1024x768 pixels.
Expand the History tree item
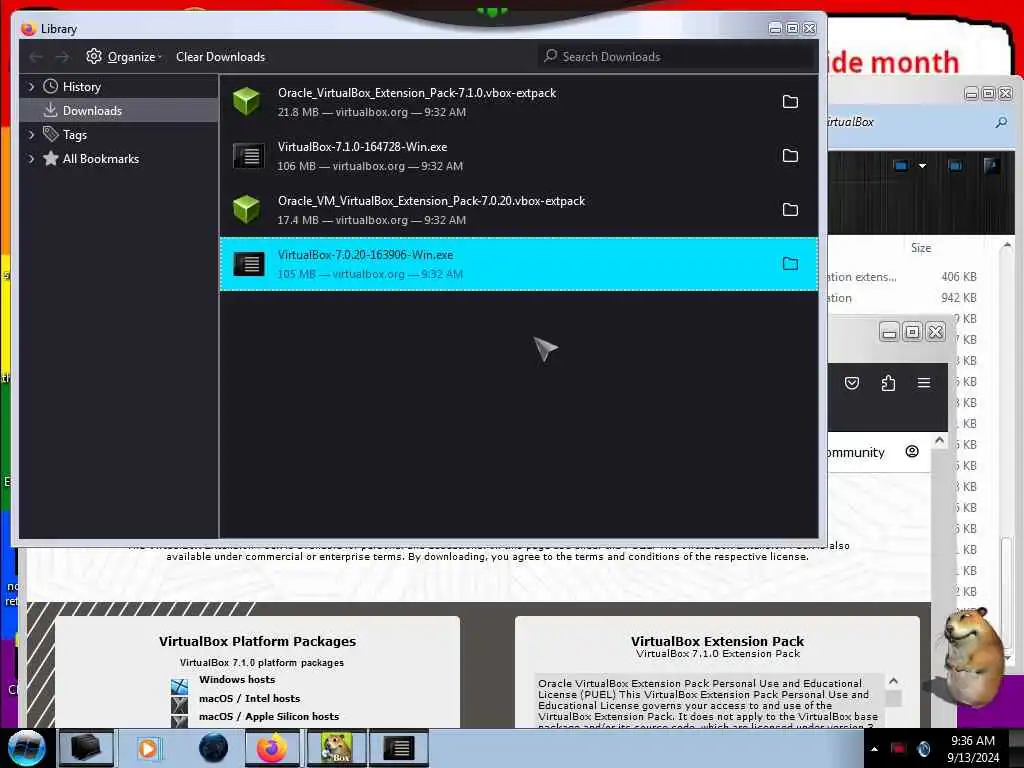click(x=31, y=86)
